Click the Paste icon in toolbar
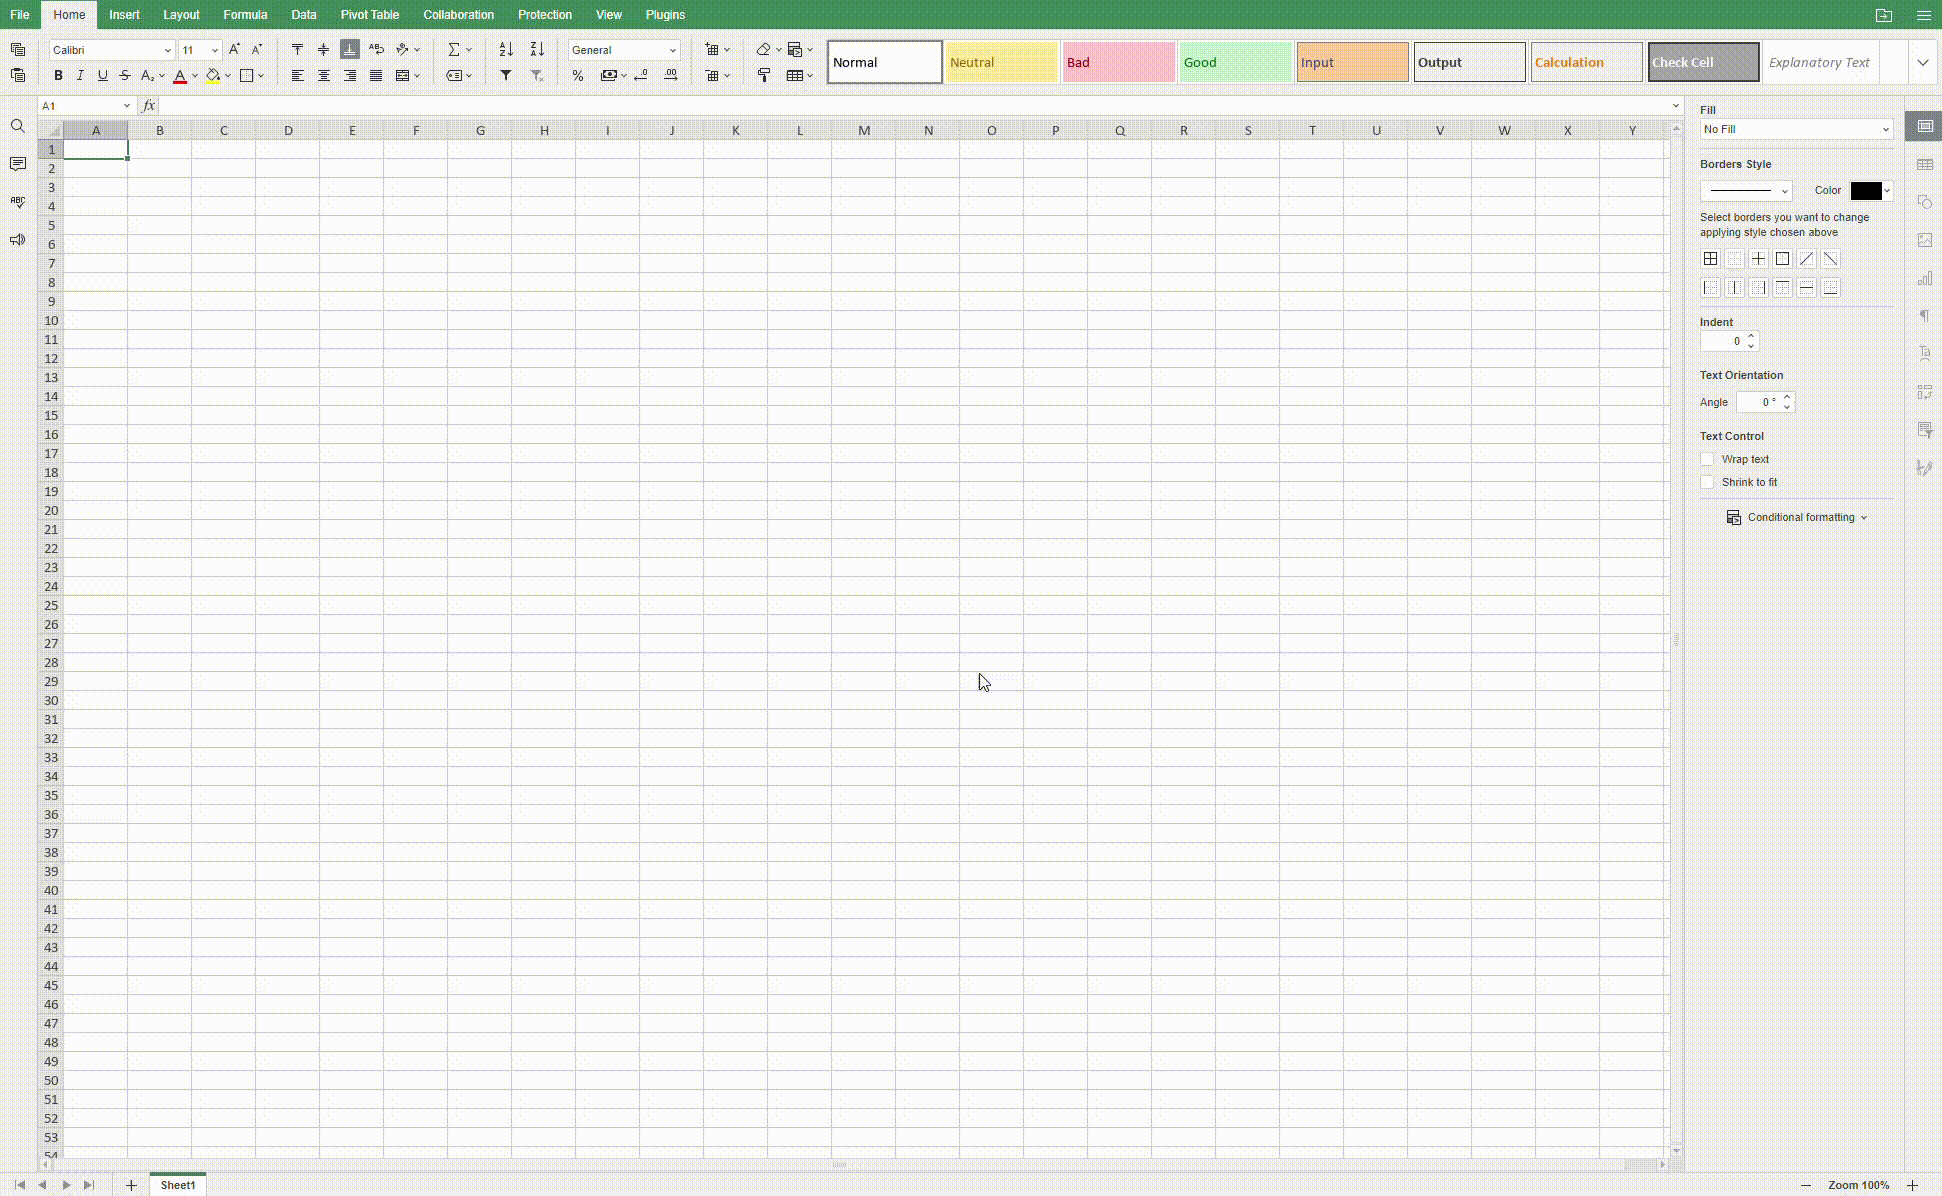This screenshot has height=1196, width=1942. coord(18,75)
